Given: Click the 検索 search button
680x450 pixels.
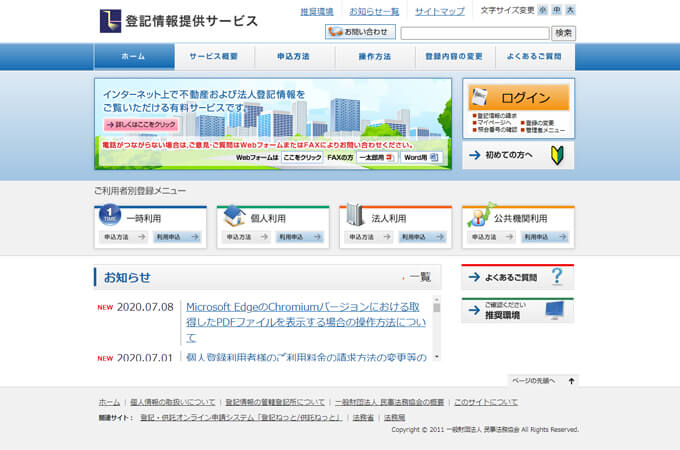Looking at the screenshot, I should tap(563, 33).
